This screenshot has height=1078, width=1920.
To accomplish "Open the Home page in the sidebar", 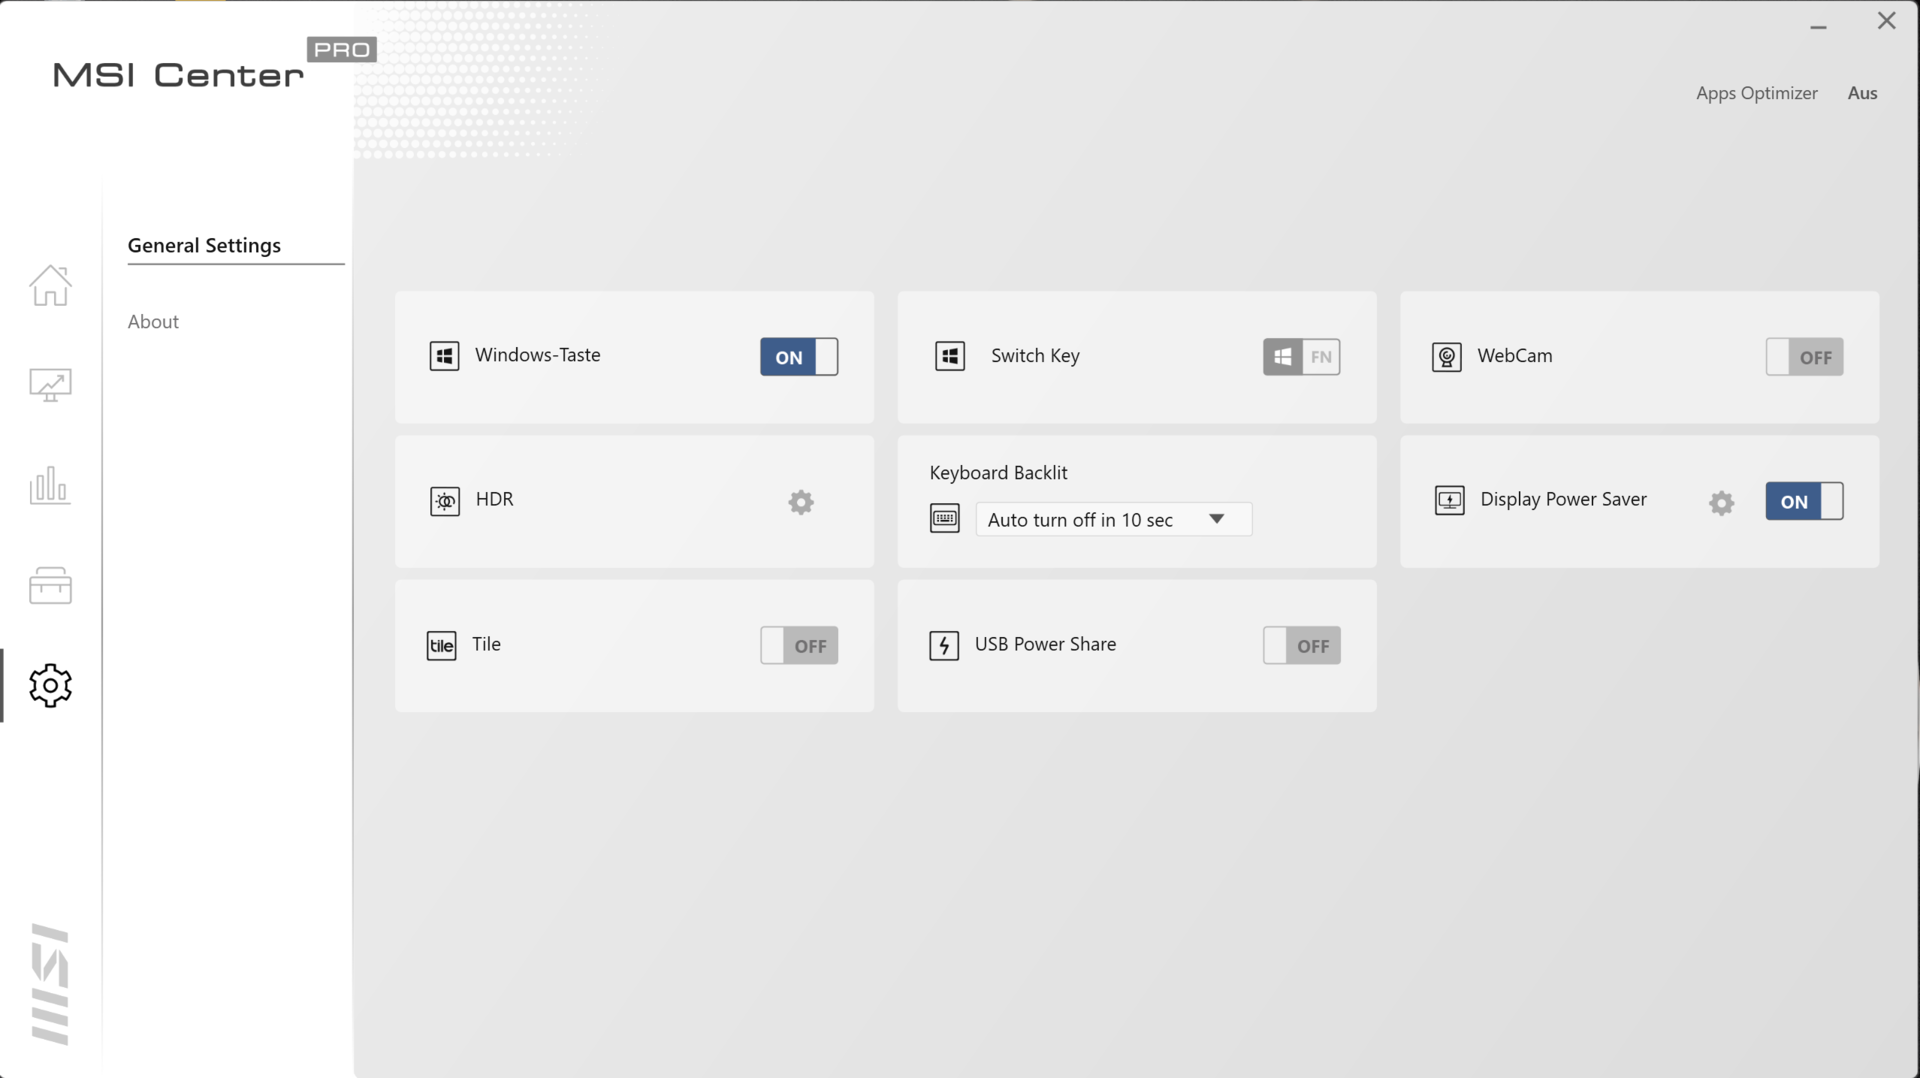I will click(x=50, y=286).
